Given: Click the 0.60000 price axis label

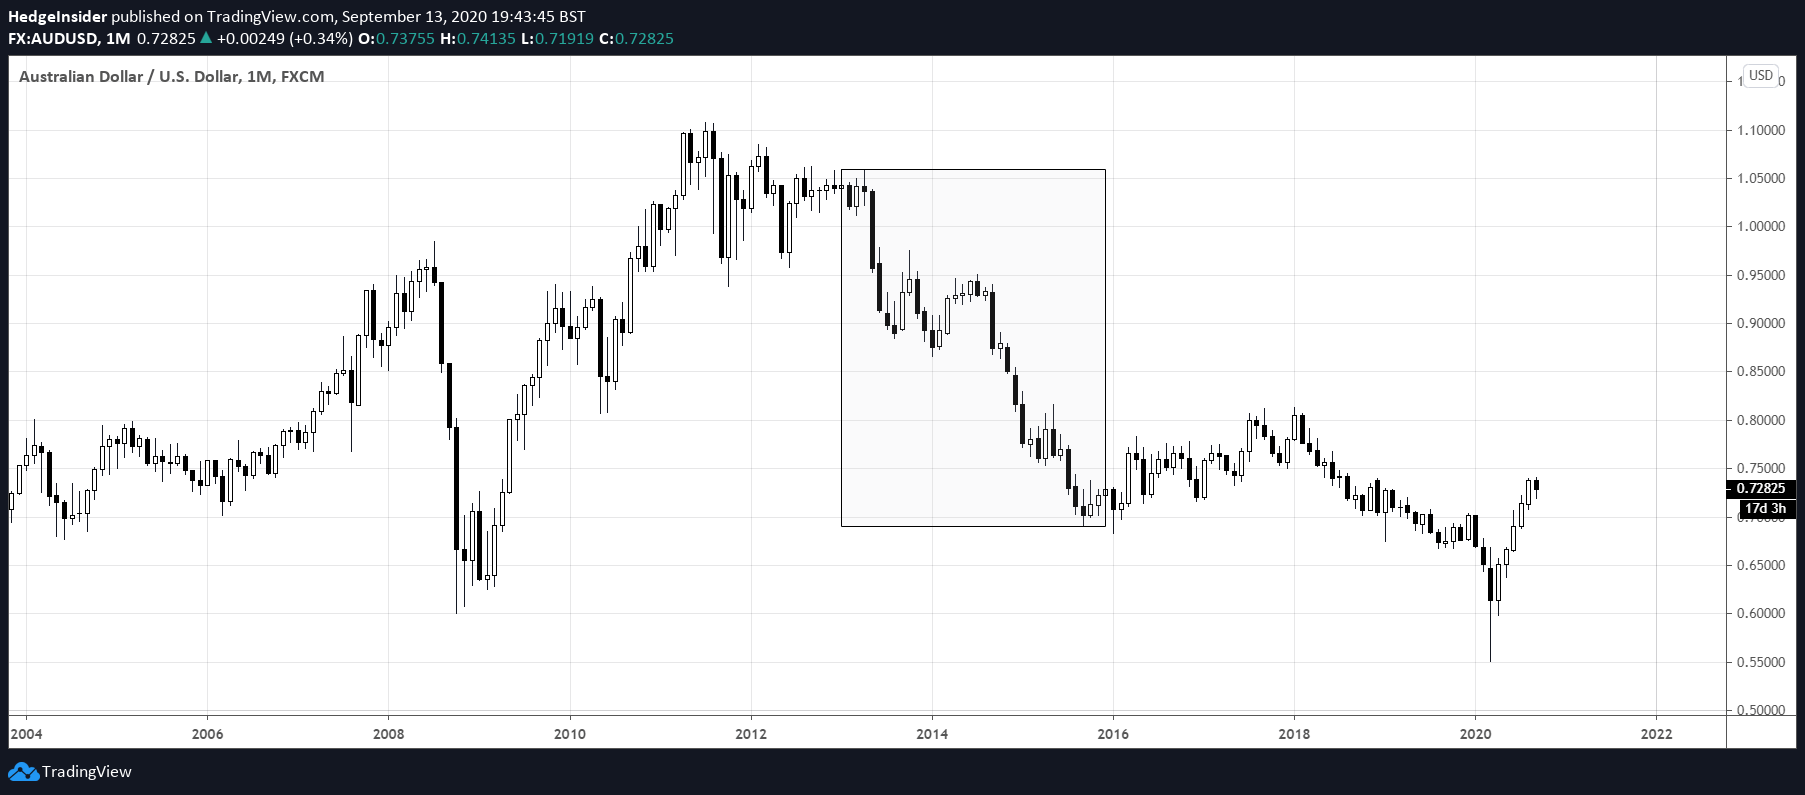Looking at the screenshot, I should tap(1760, 613).
